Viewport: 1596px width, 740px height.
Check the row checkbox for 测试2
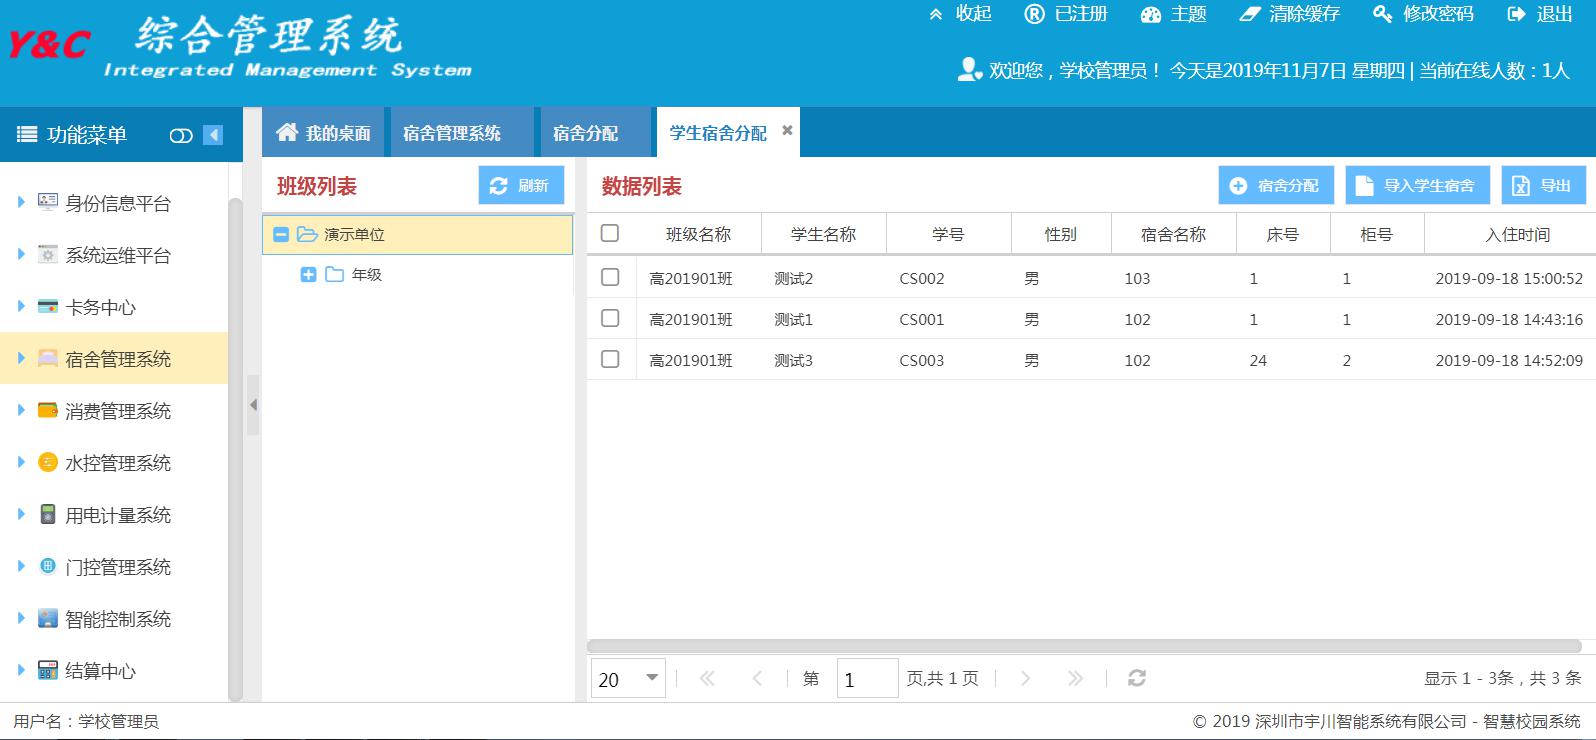click(x=610, y=277)
